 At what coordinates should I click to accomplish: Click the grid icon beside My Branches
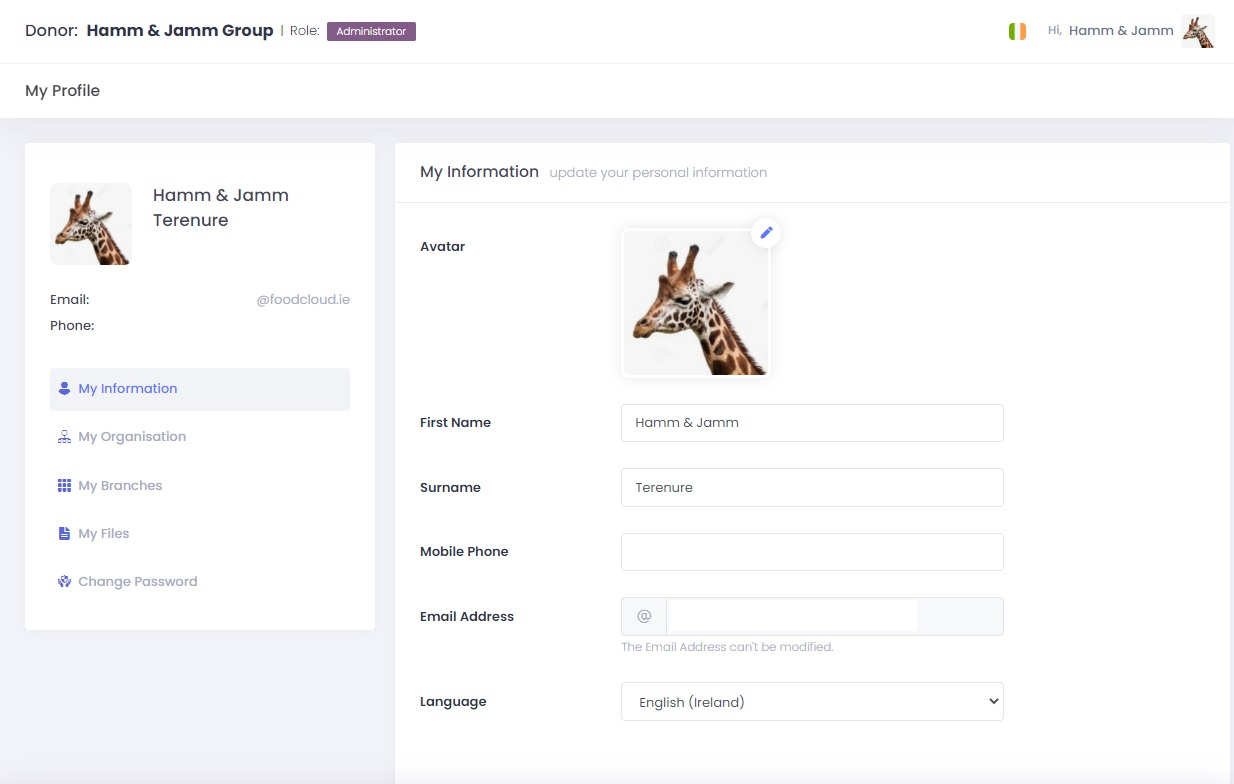(64, 486)
